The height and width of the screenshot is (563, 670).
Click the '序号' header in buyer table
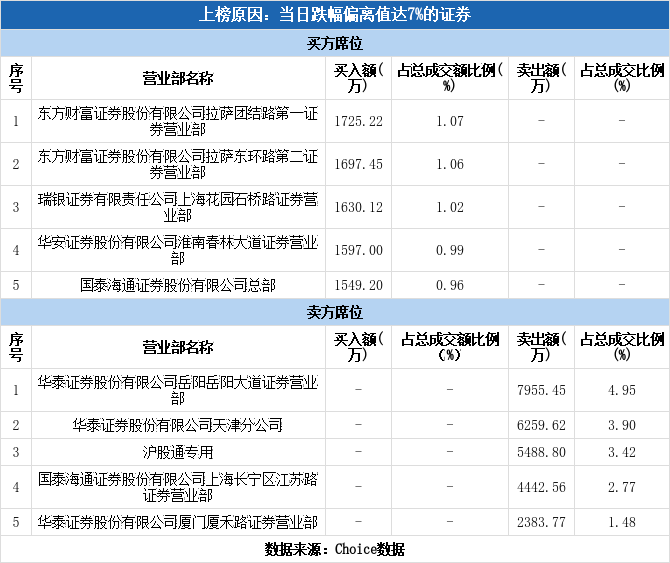[x=16, y=78]
